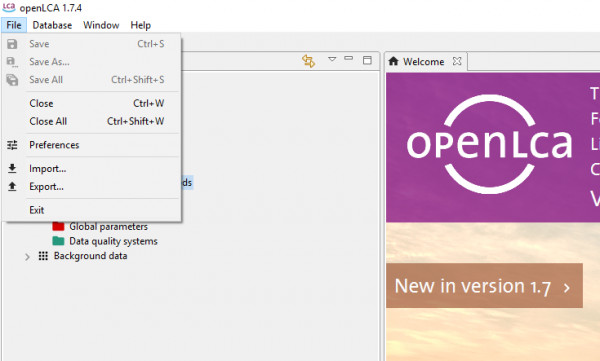Select Import... from the File menu
This screenshot has width=600, height=361.
click(91, 168)
